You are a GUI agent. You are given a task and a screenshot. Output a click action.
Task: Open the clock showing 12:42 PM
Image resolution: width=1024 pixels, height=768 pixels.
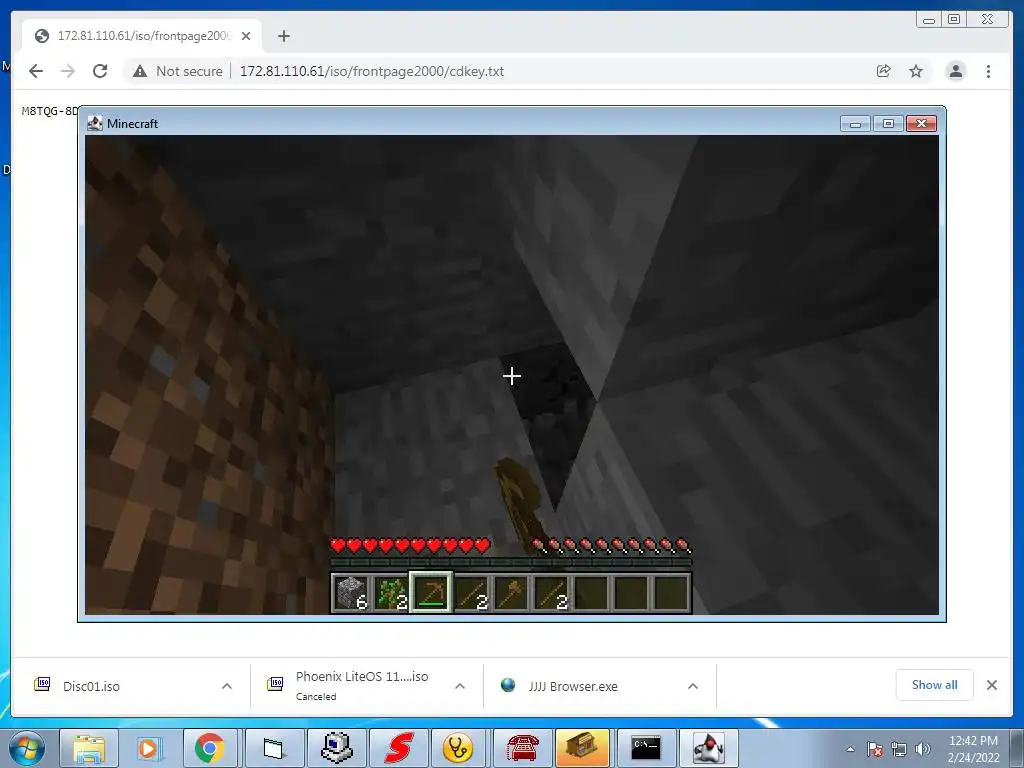tap(973, 749)
